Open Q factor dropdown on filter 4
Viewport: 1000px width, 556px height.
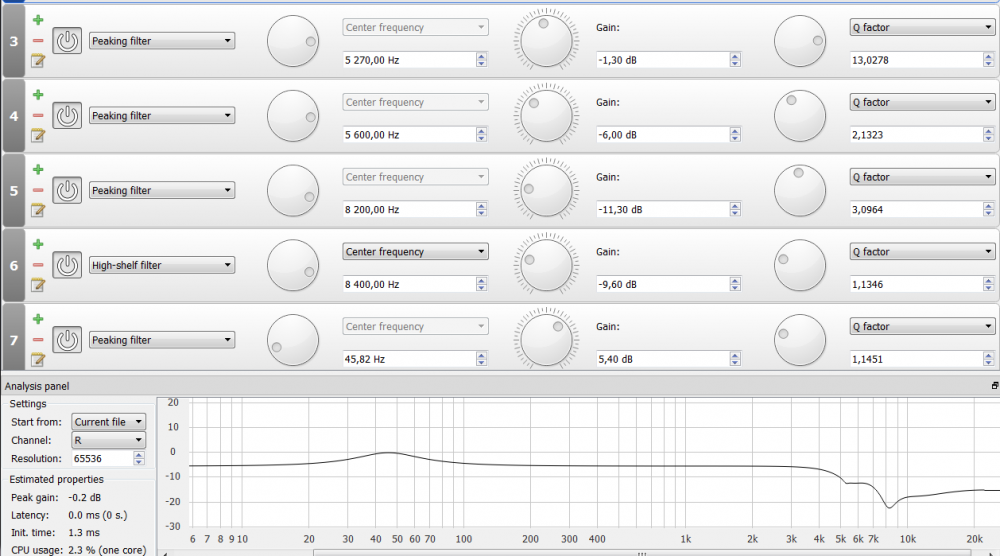pos(921,103)
